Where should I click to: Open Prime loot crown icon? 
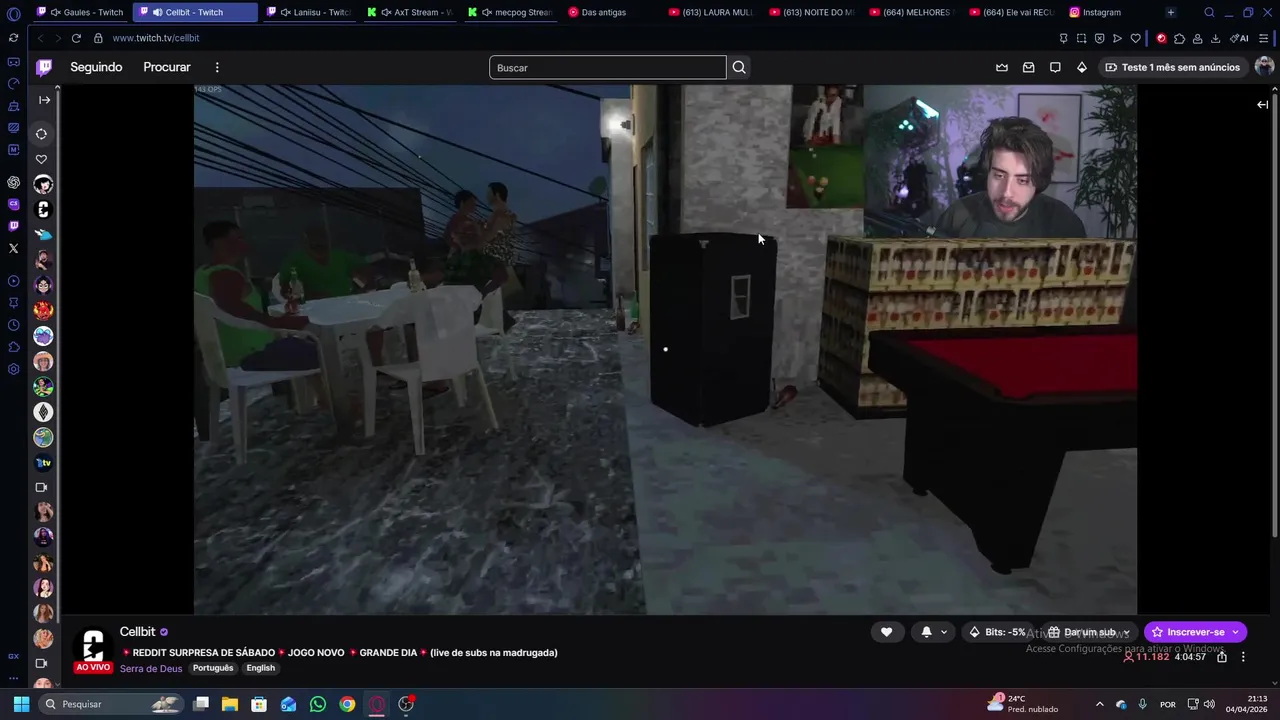click(x=1002, y=67)
